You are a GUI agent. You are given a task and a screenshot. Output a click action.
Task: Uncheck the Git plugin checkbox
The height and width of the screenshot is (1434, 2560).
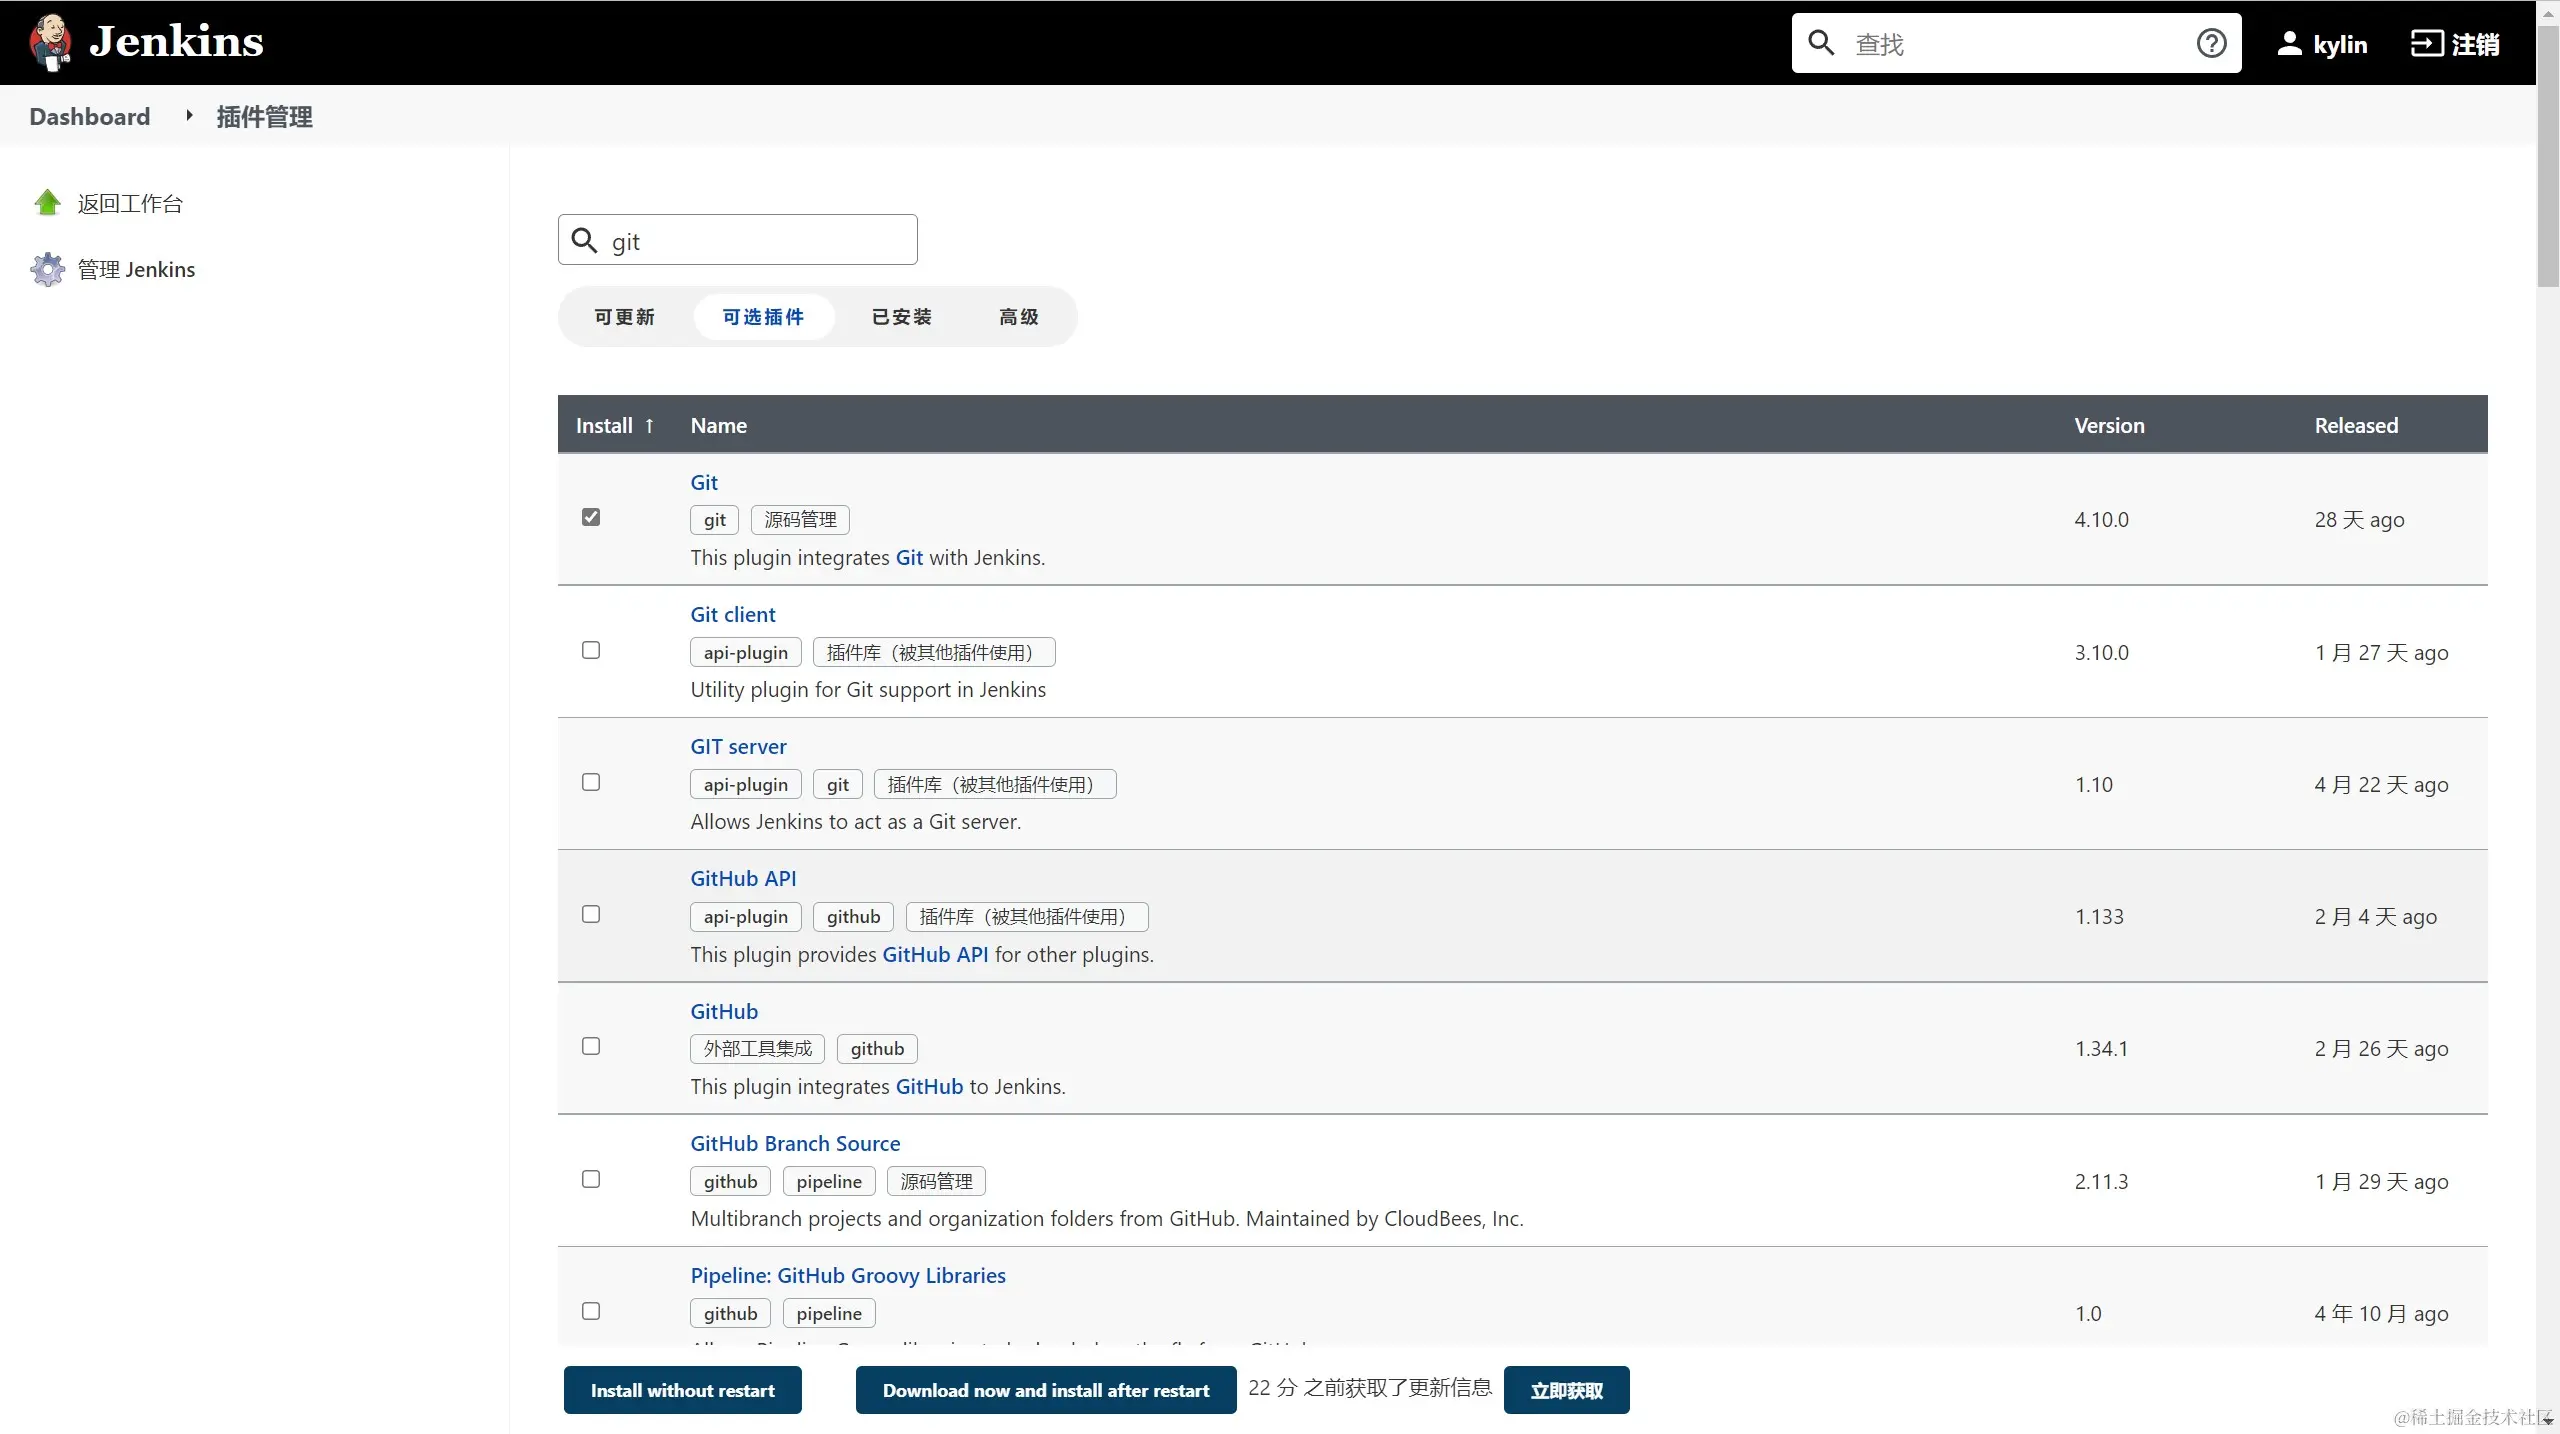click(x=591, y=517)
